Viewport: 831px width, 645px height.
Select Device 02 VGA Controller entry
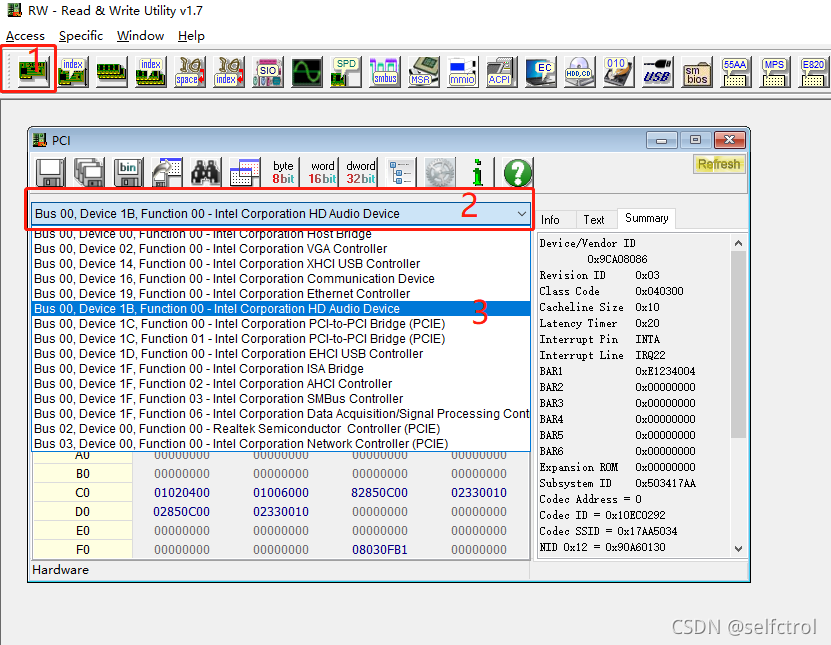coord(281,249)
